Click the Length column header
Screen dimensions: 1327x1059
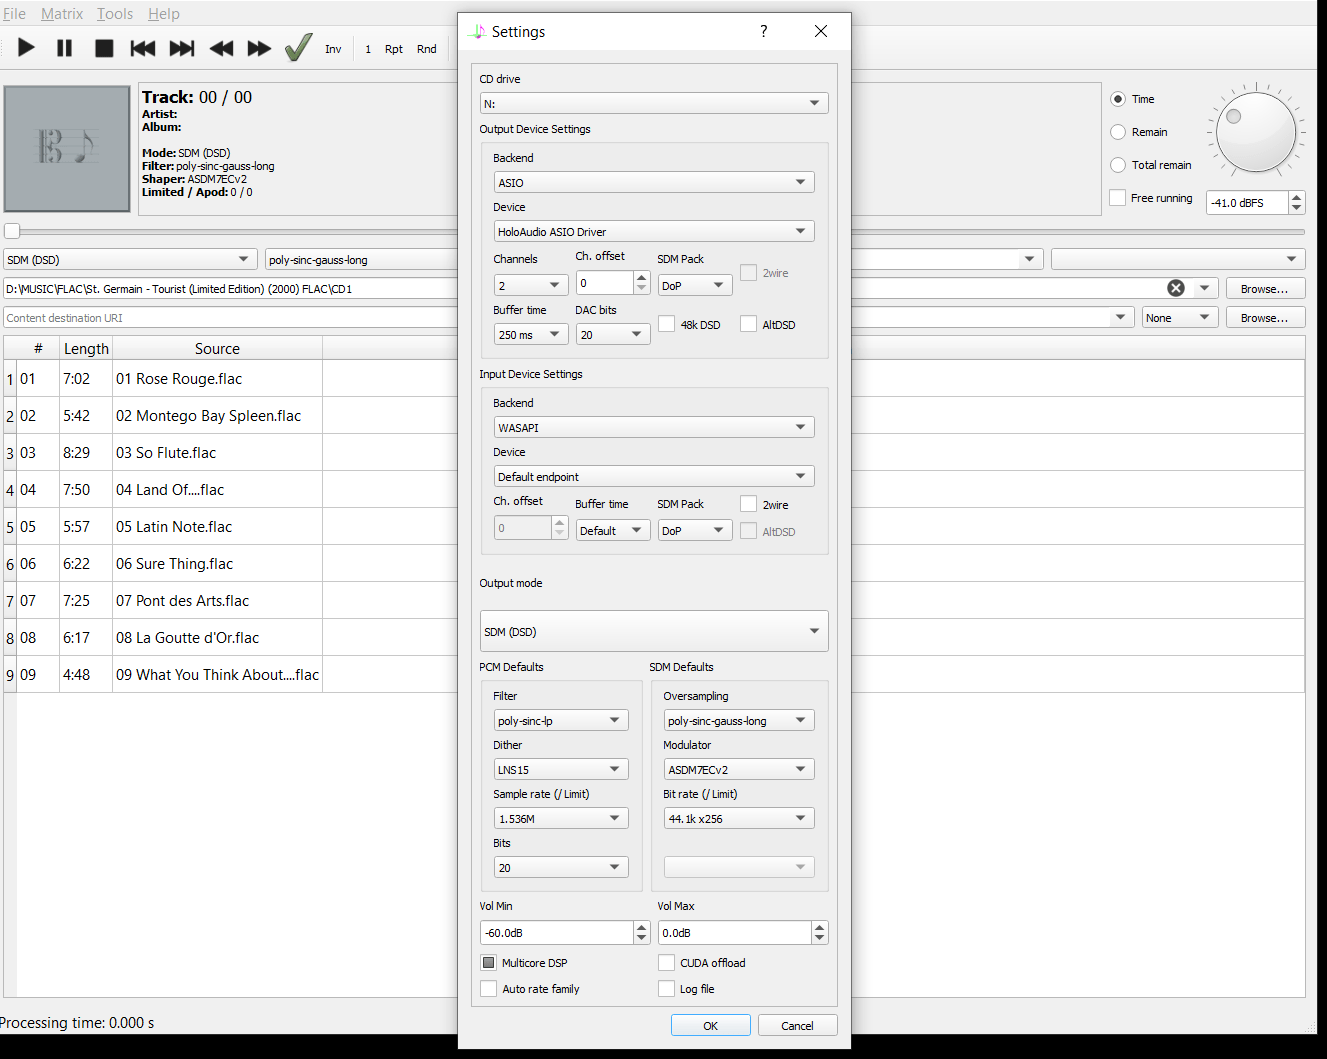[x=86, y=348]
